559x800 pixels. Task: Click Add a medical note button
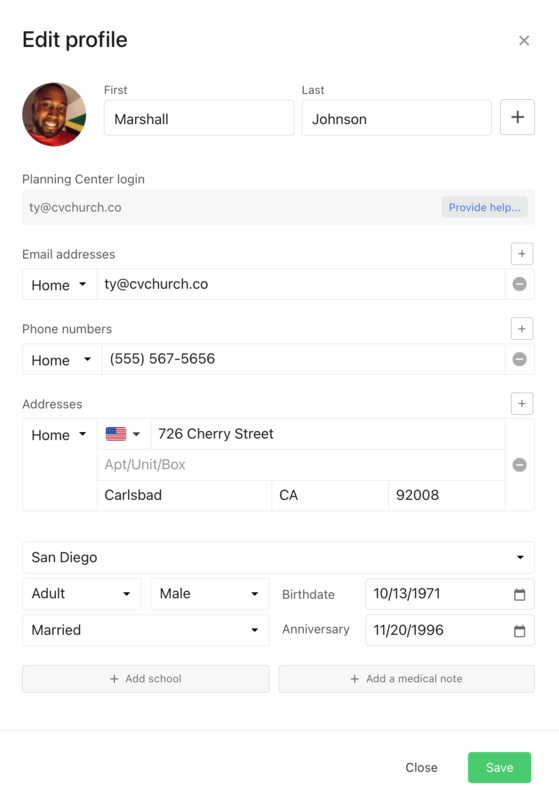pyautogui.click(x=406, y=679)
